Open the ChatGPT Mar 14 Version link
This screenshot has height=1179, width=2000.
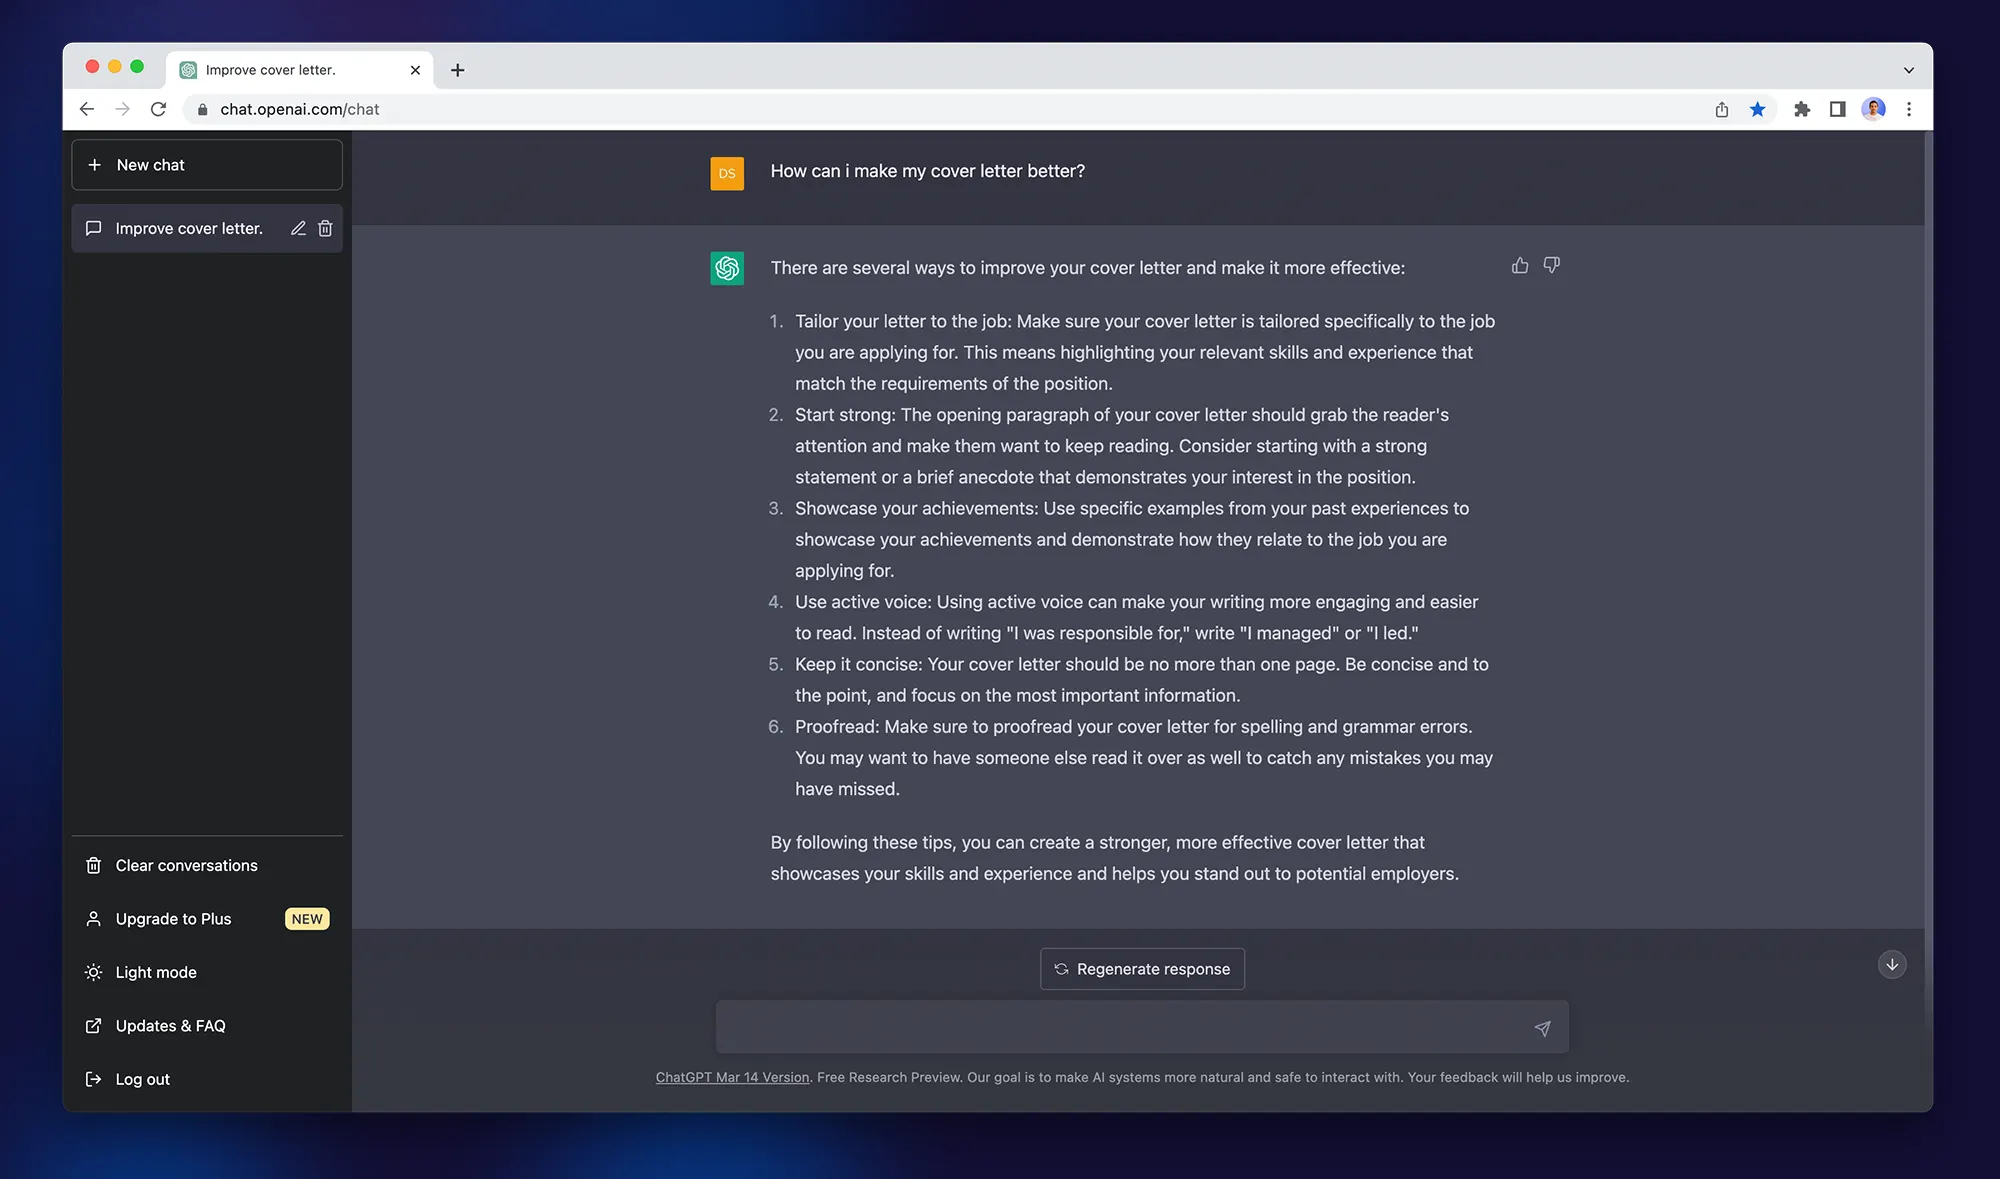tap(732, 1077)
